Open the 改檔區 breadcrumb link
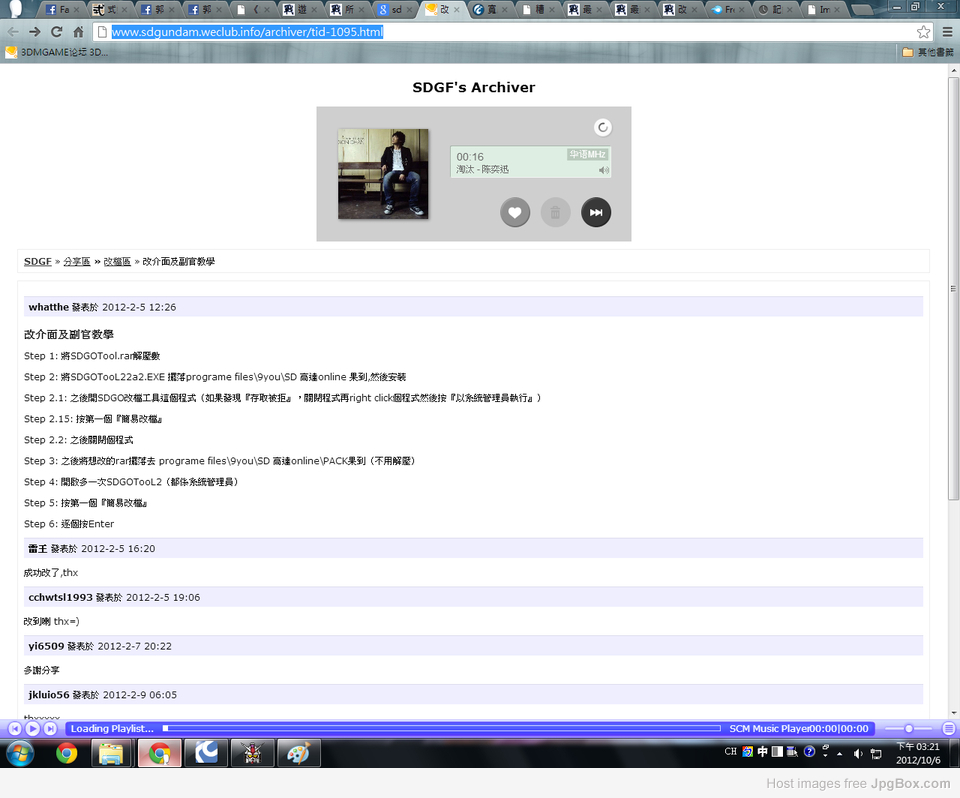Screen dimensions: 960x798 pos(117,261)
